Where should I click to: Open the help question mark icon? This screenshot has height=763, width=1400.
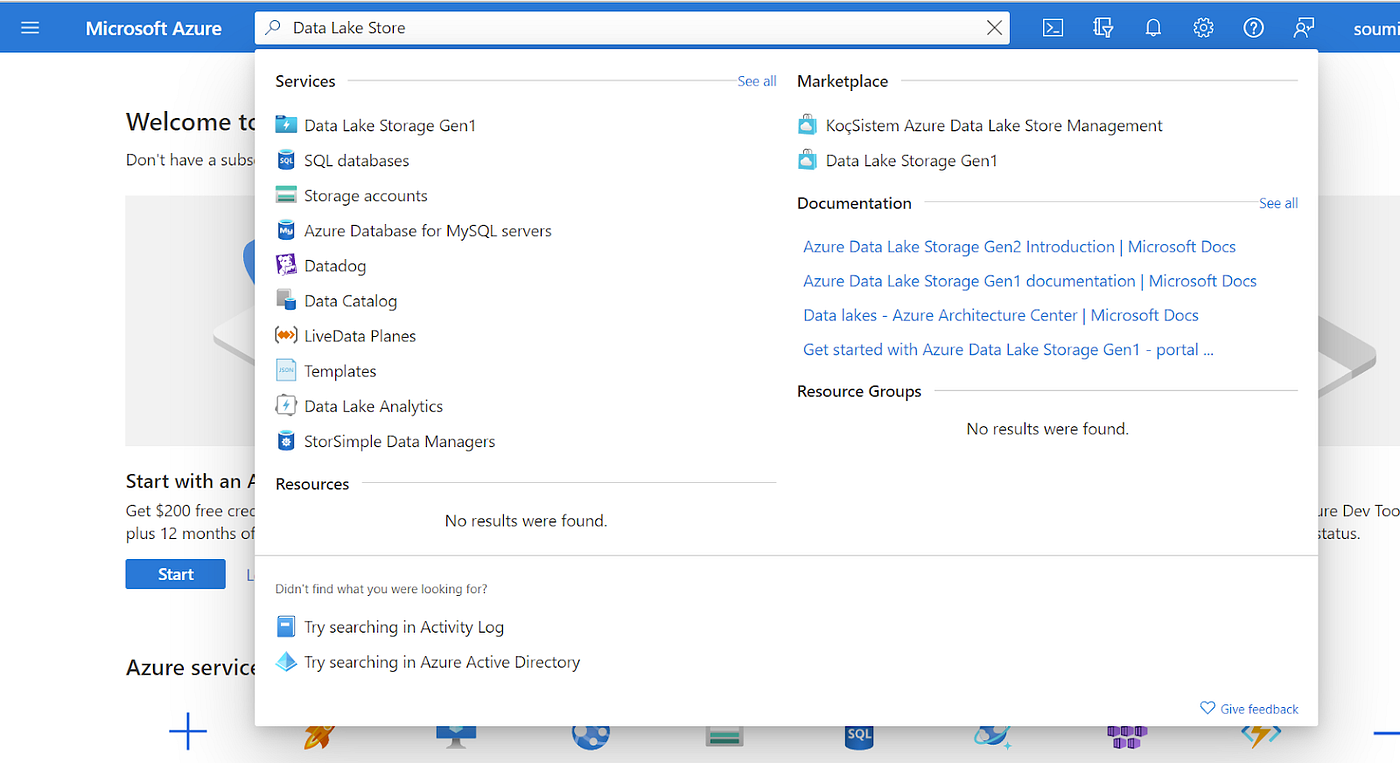click(x=1253, y=27)
